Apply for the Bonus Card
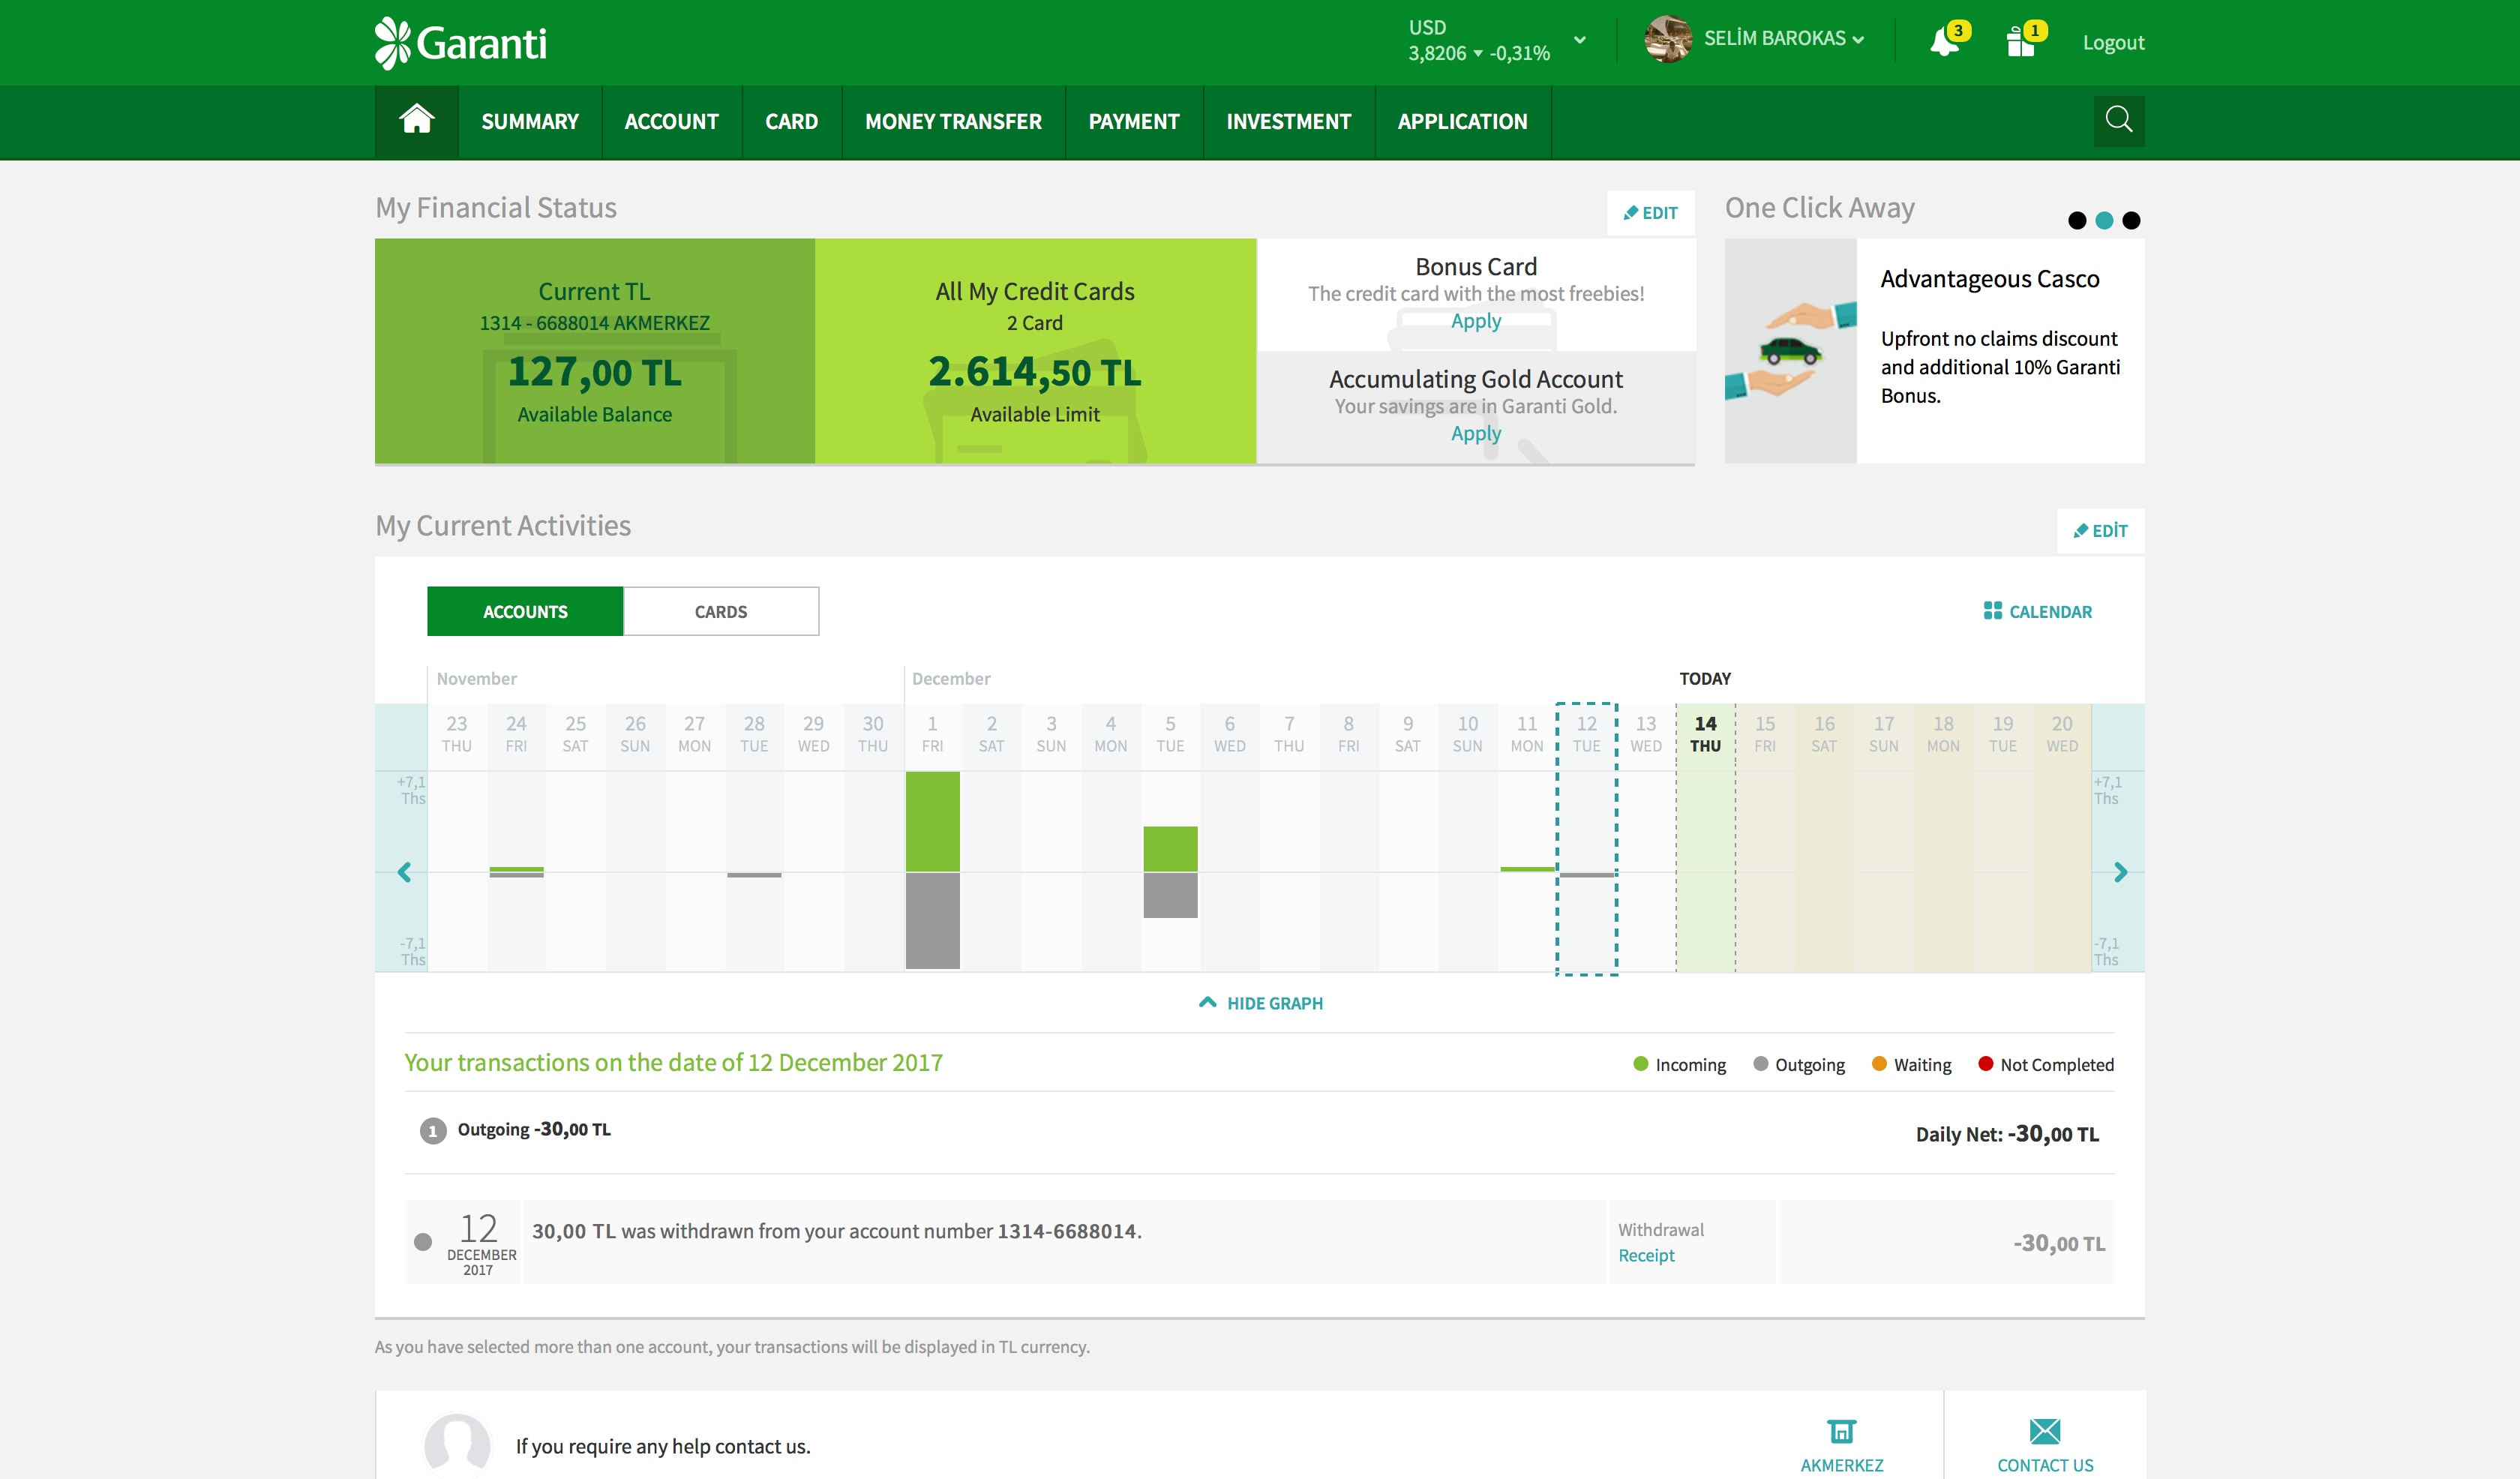Viewport: 2520px width, 1479px height. coord(1475,321)
